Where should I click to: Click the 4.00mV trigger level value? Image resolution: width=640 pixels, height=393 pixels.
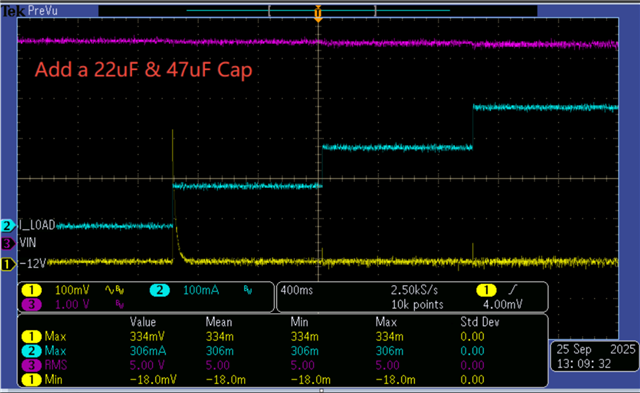502,304
